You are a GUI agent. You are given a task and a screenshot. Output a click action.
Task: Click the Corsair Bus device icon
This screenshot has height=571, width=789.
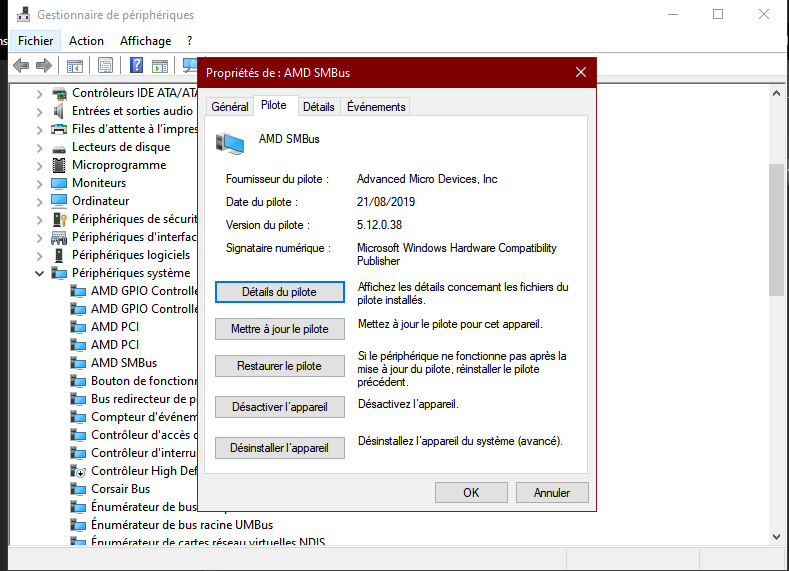[78, 489]
